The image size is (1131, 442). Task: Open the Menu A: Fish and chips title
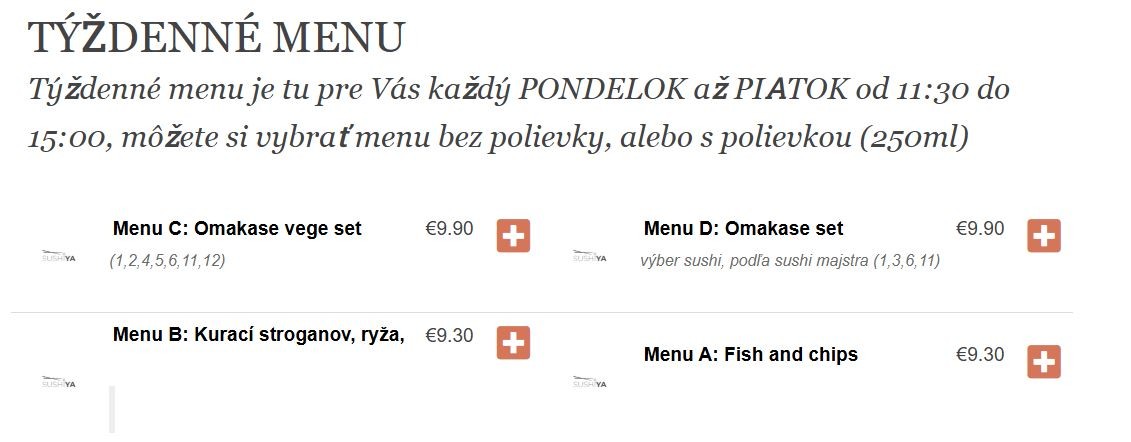(751, 355)
